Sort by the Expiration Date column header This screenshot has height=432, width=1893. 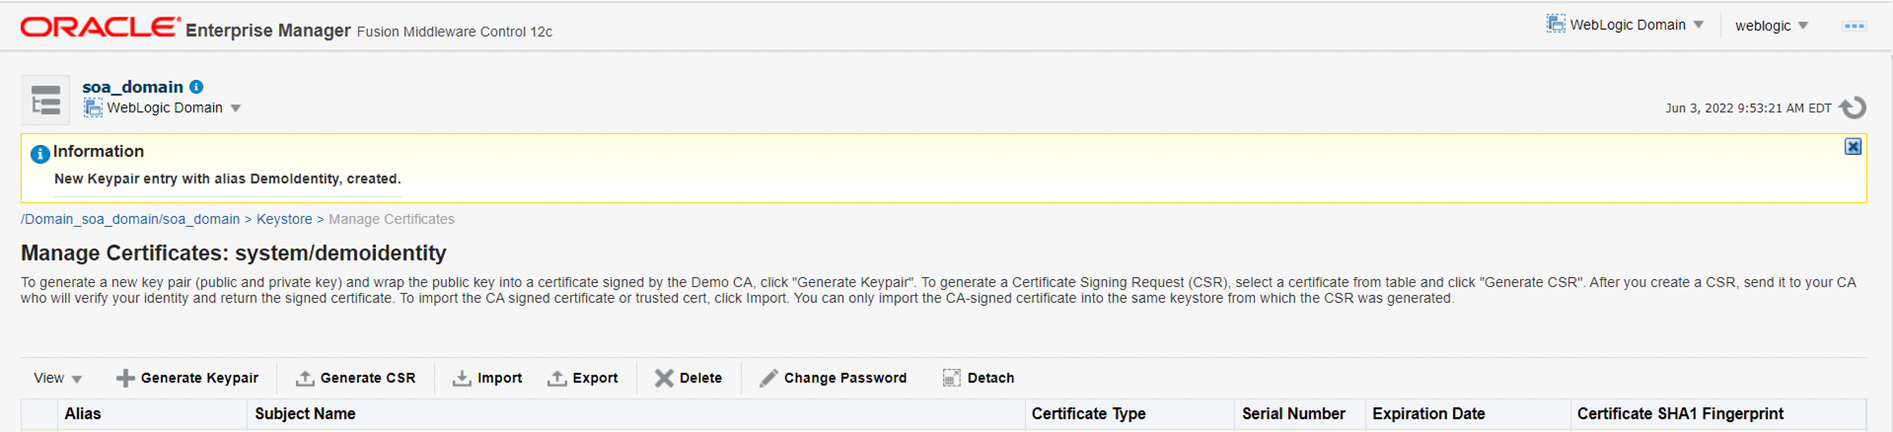[x=1428, y=414]
